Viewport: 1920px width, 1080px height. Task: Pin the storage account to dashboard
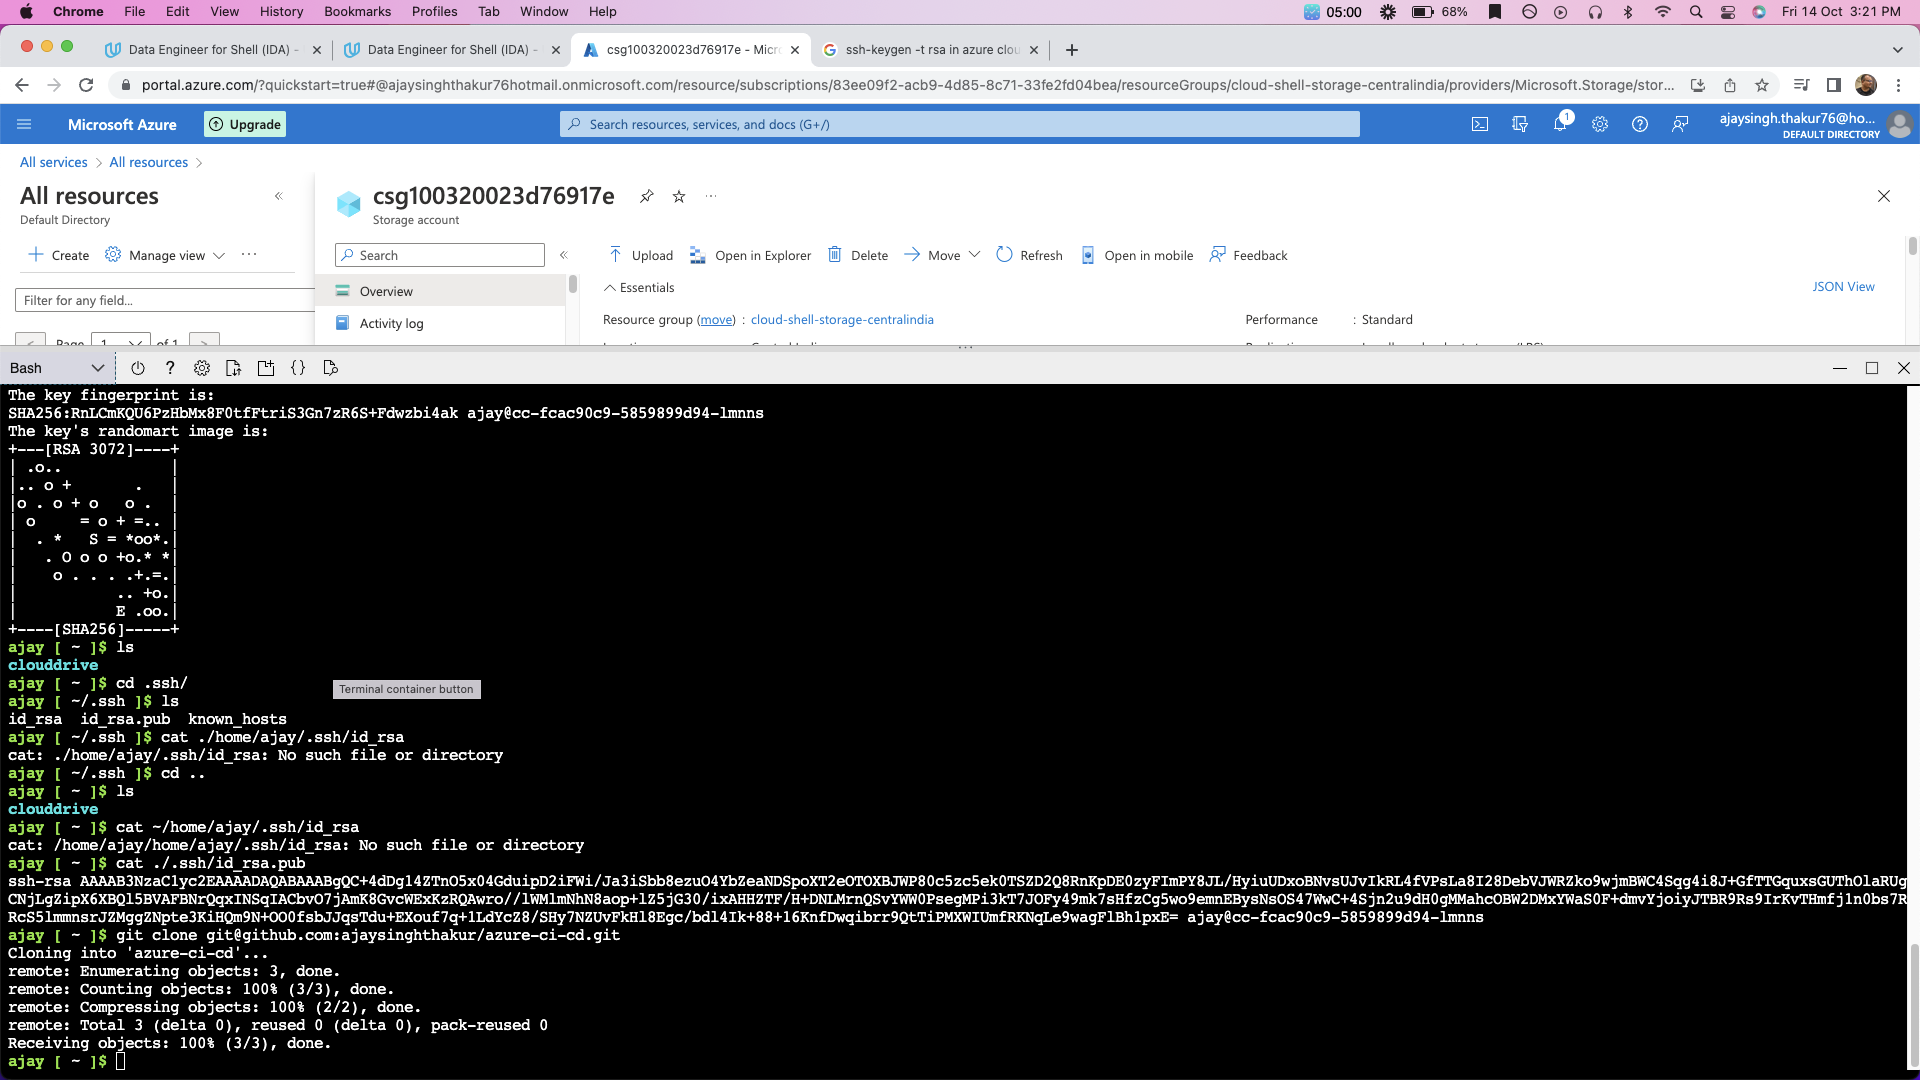click(647, 196)
